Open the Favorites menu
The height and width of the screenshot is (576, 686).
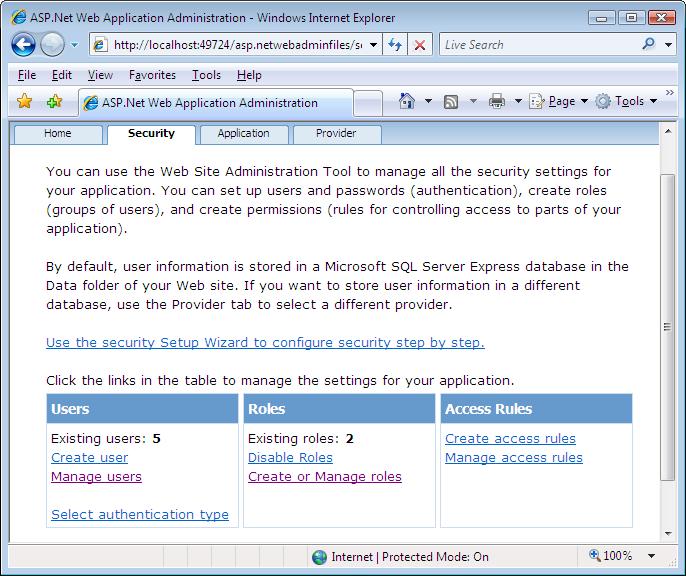152,75
